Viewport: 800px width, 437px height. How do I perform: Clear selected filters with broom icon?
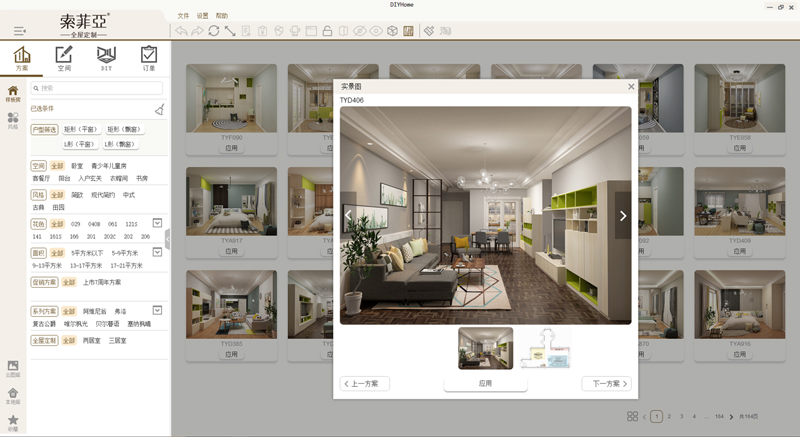tap(160, 109)
